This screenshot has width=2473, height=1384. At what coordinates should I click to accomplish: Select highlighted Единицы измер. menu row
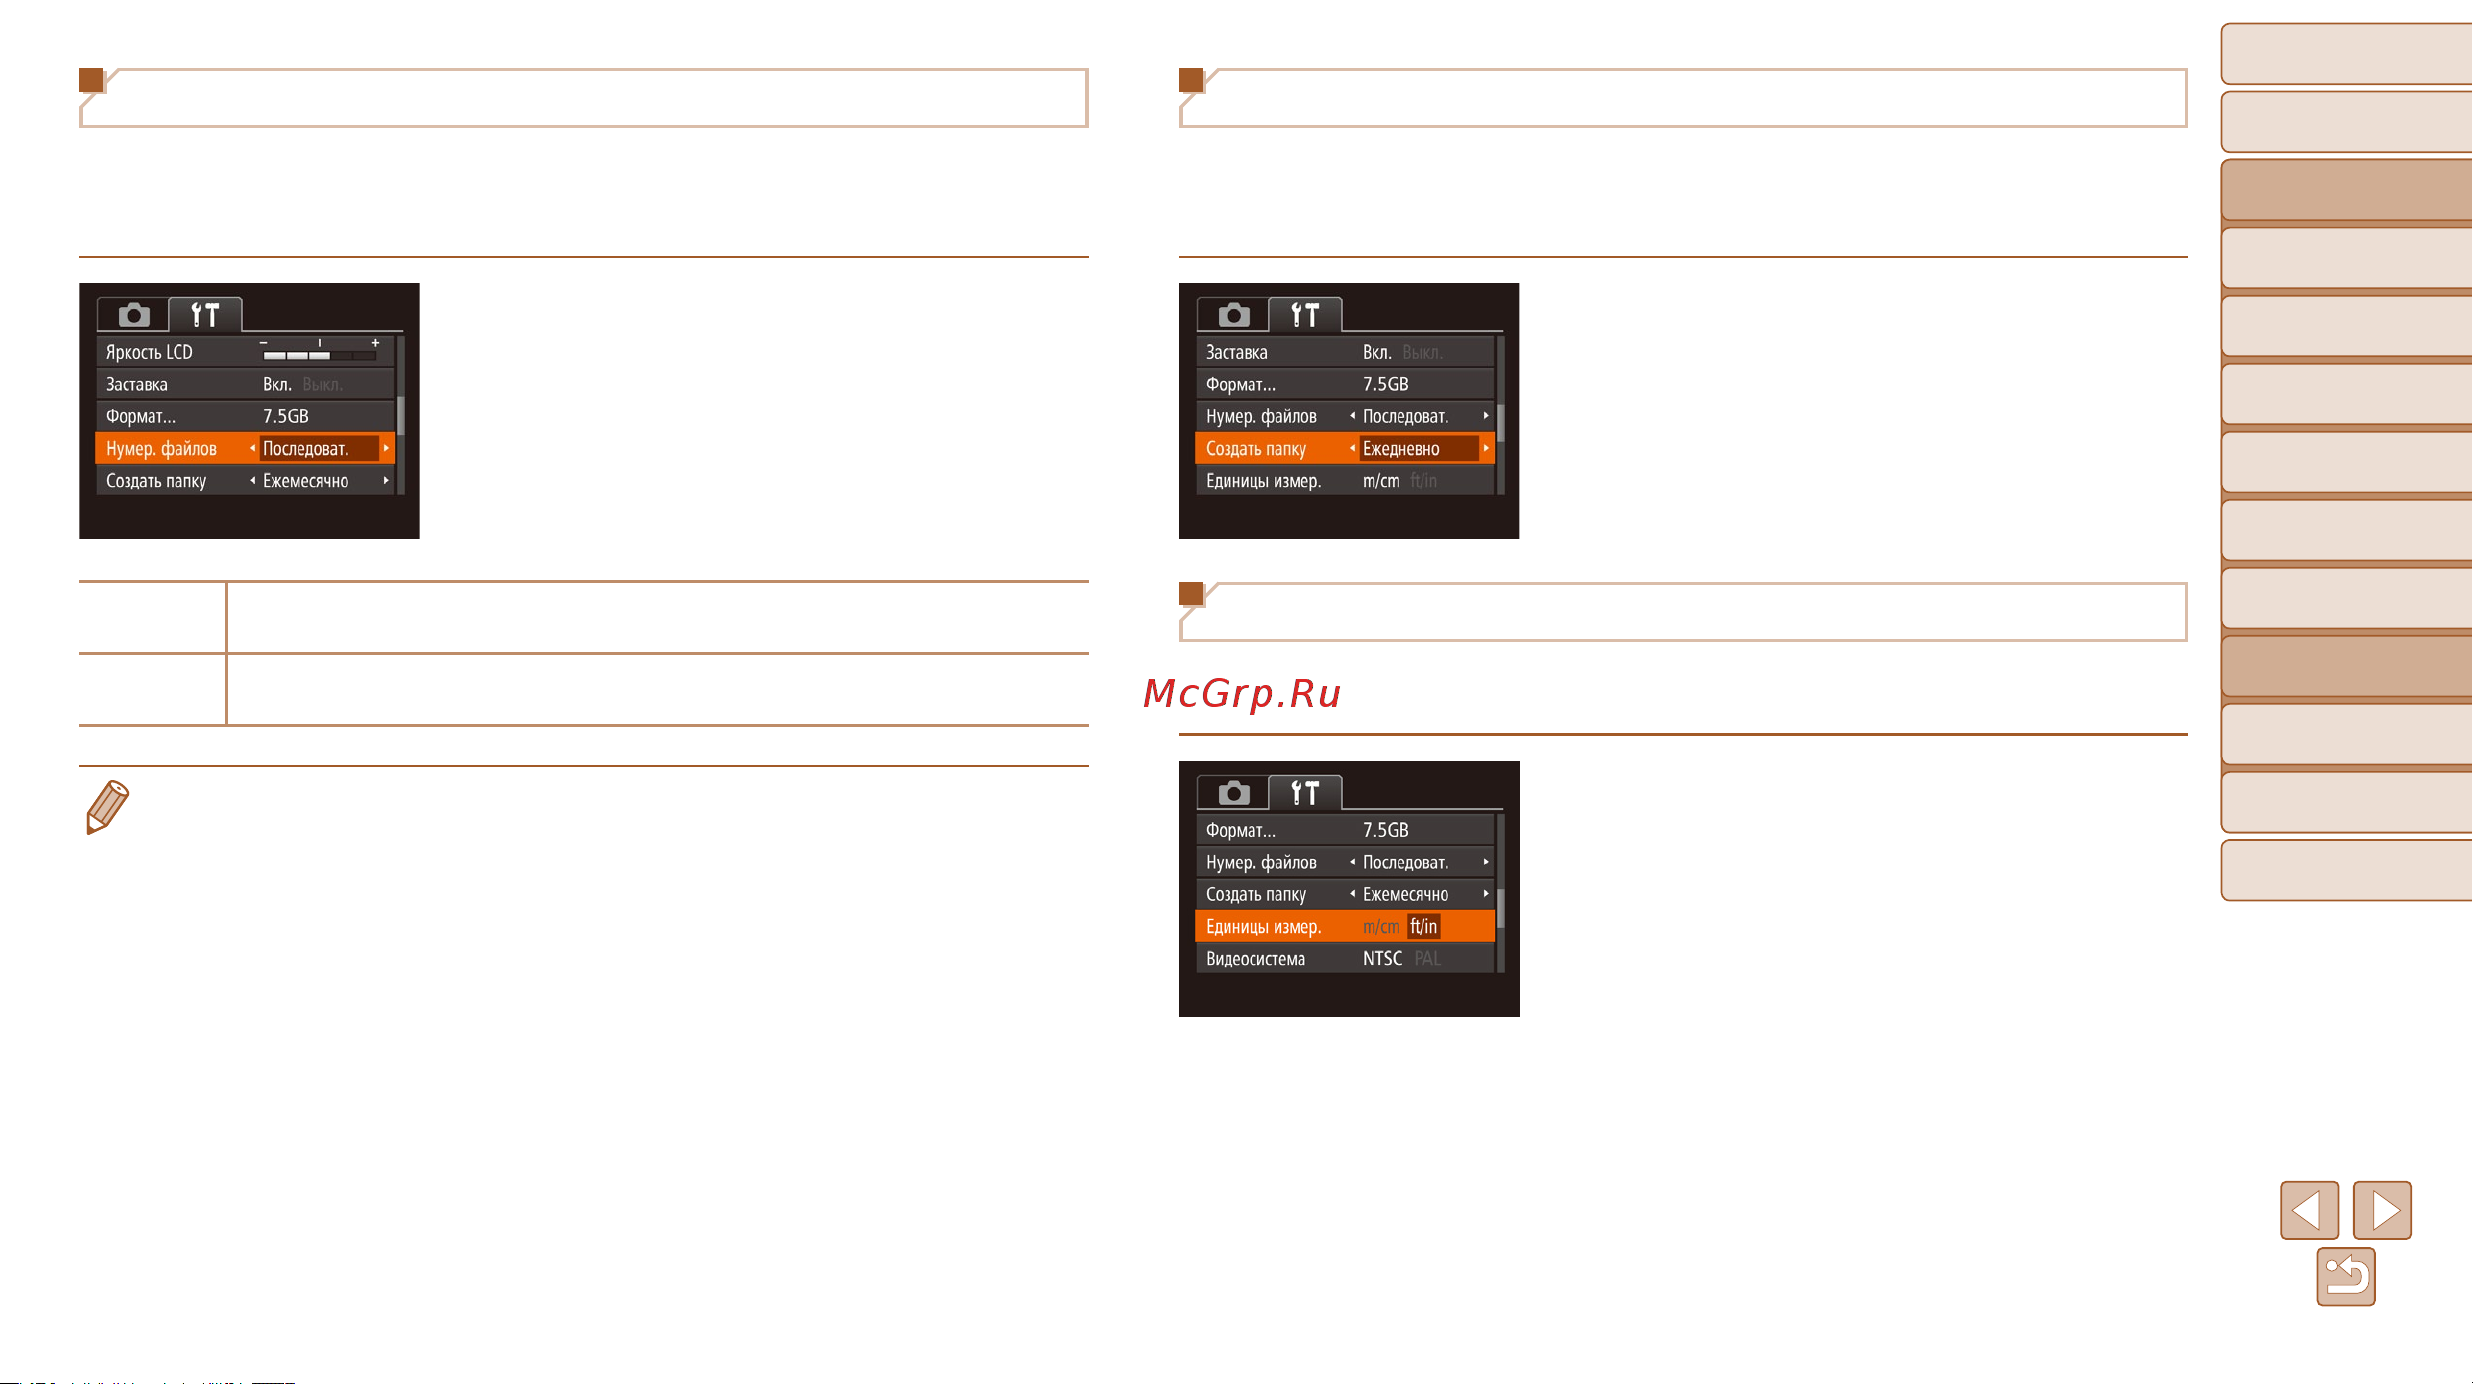click(x=1345, y=927)
